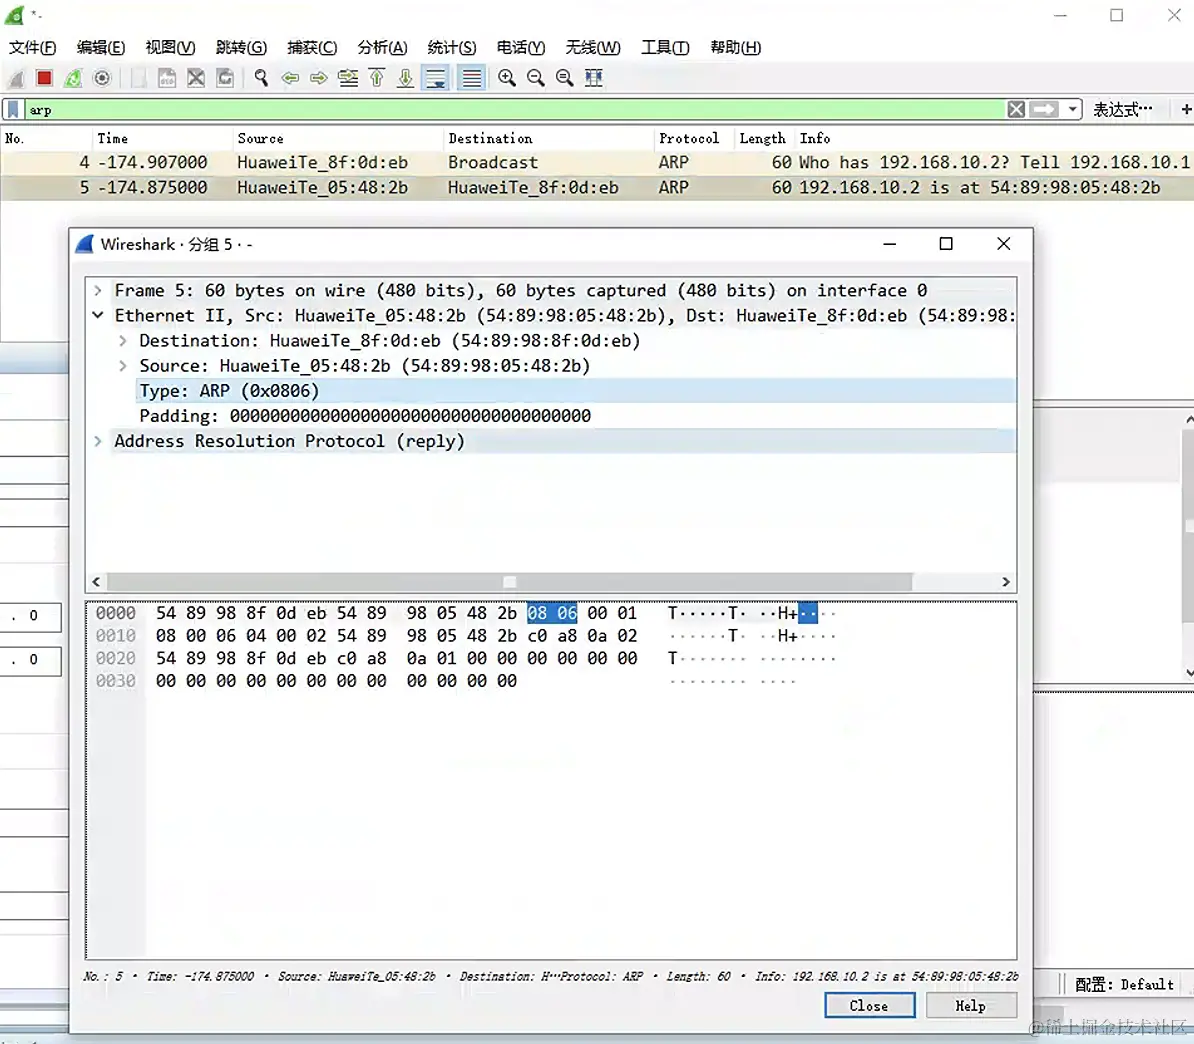Open the 捕获(C) menu

(x=312, y=47)
